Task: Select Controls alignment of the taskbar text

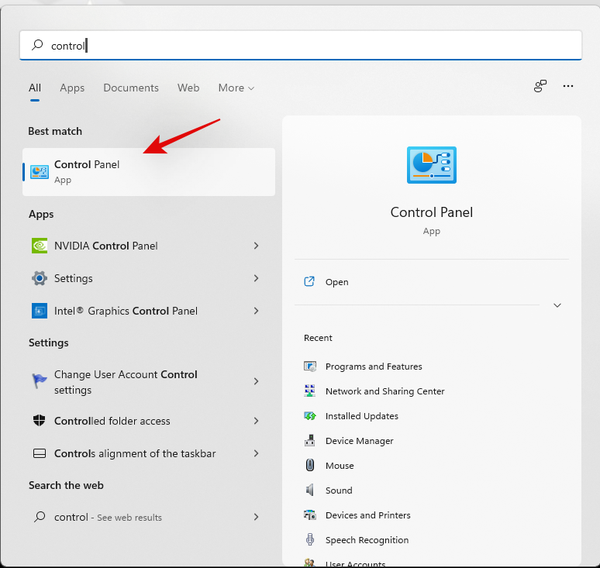Action: coord(135,454)
